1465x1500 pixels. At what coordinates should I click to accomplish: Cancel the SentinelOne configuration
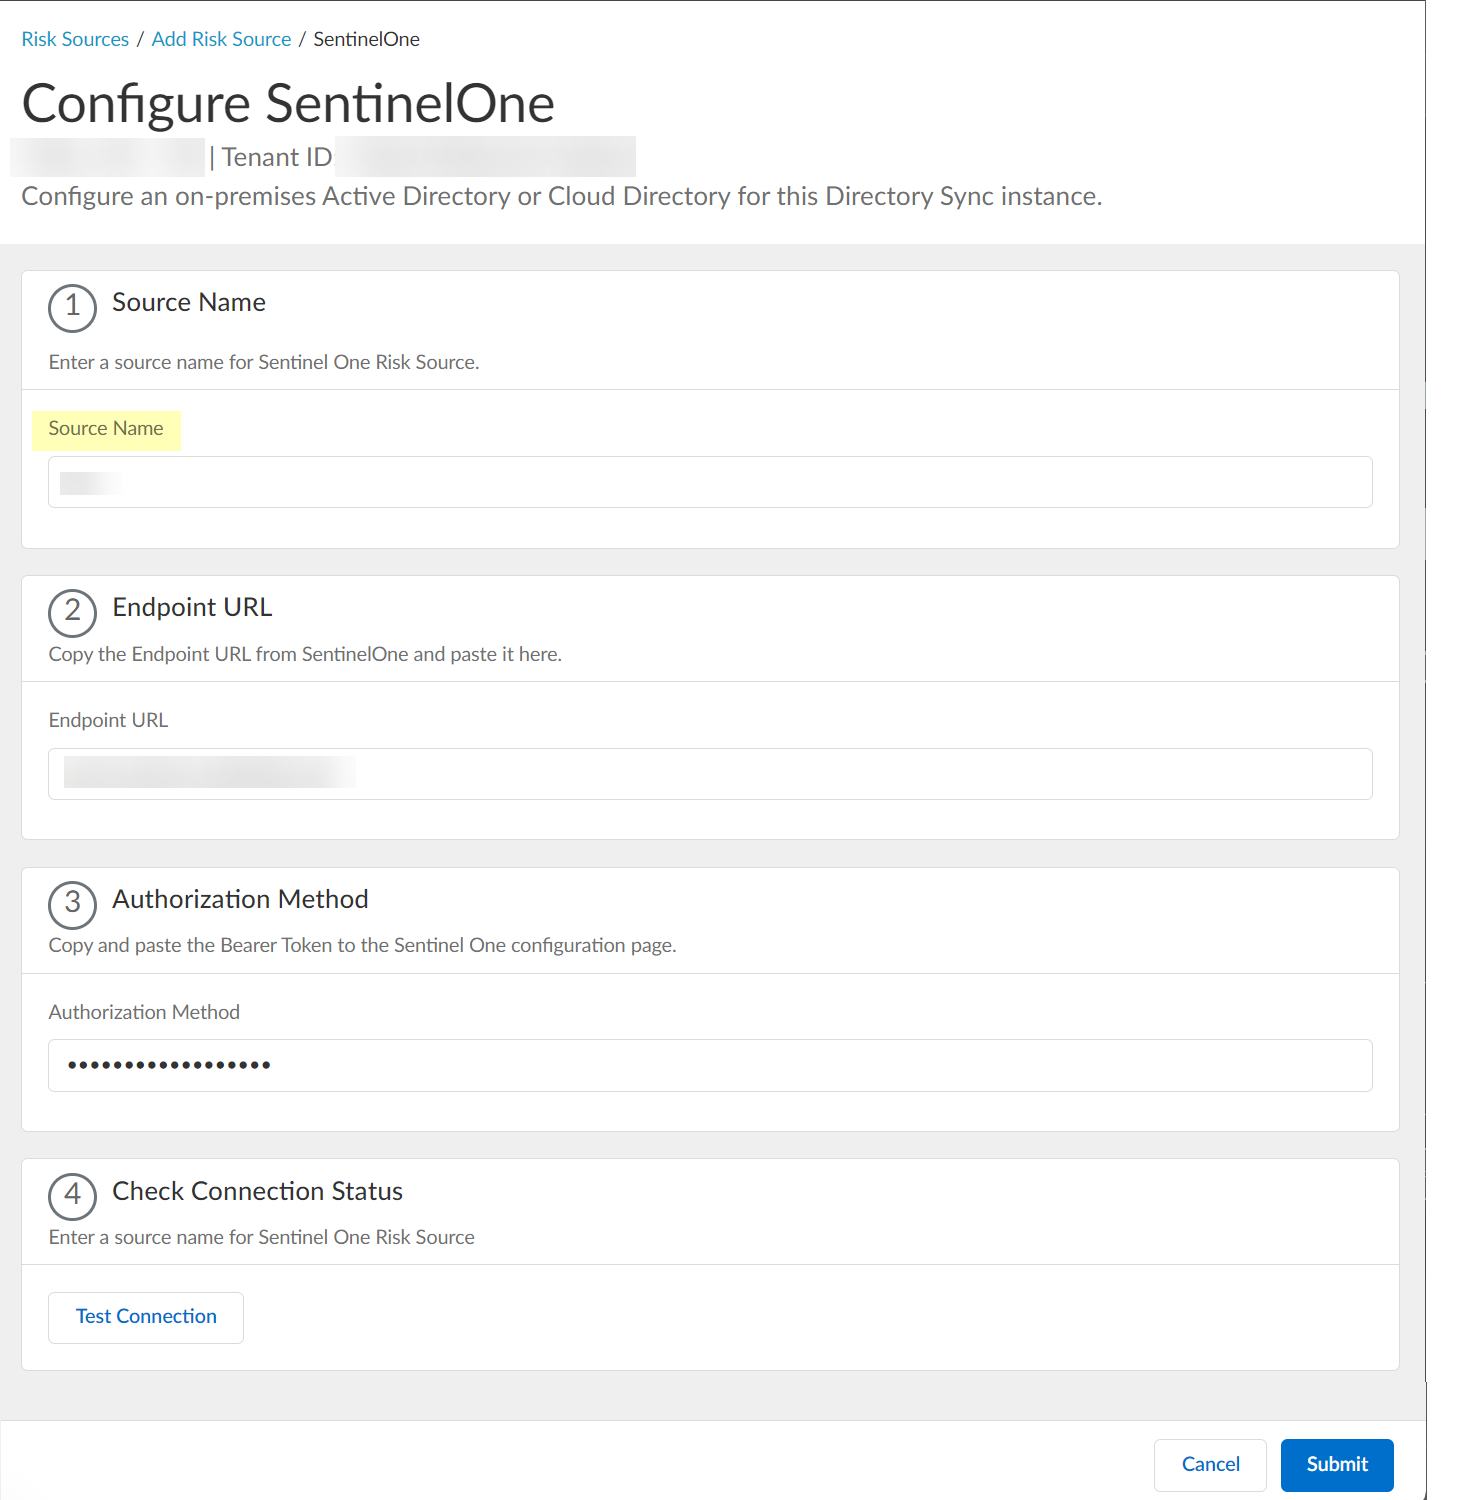pos(1210,1465)
